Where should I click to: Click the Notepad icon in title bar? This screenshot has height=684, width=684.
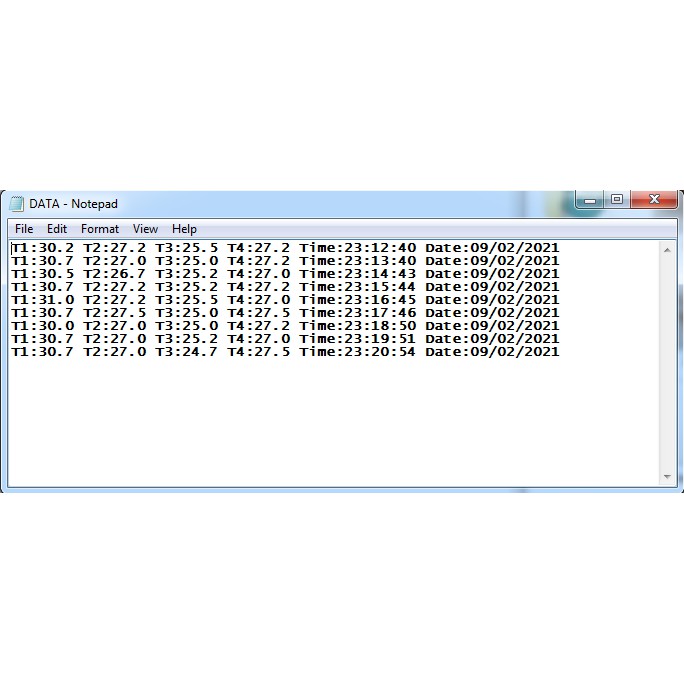pos(16,204)
